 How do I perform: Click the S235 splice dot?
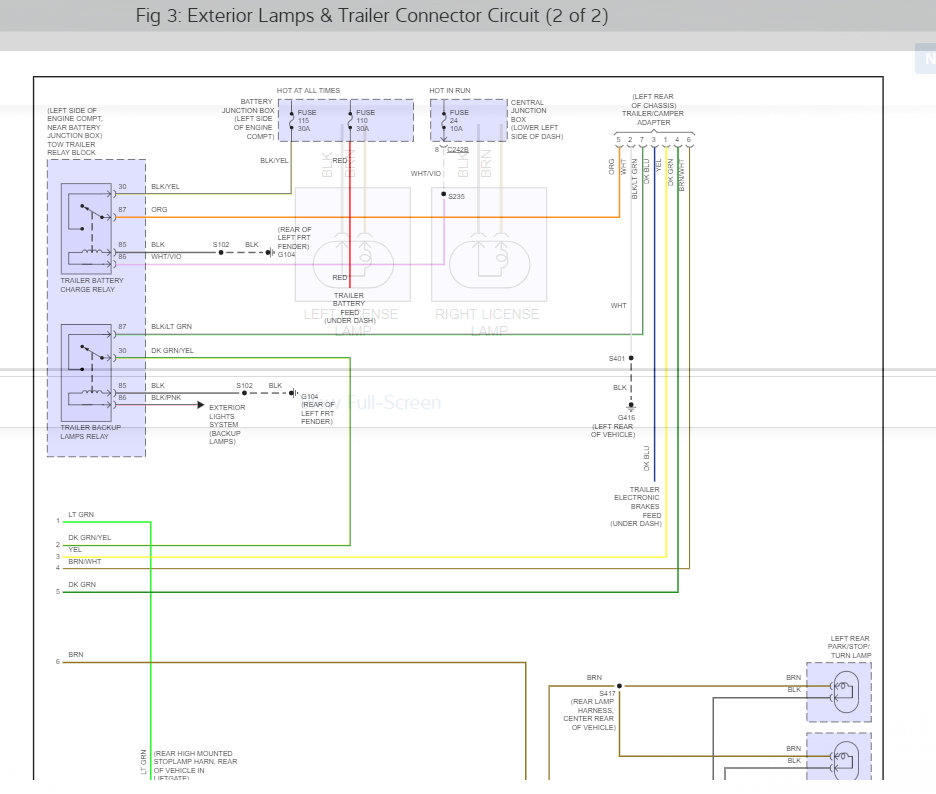(x=444, y=195)
